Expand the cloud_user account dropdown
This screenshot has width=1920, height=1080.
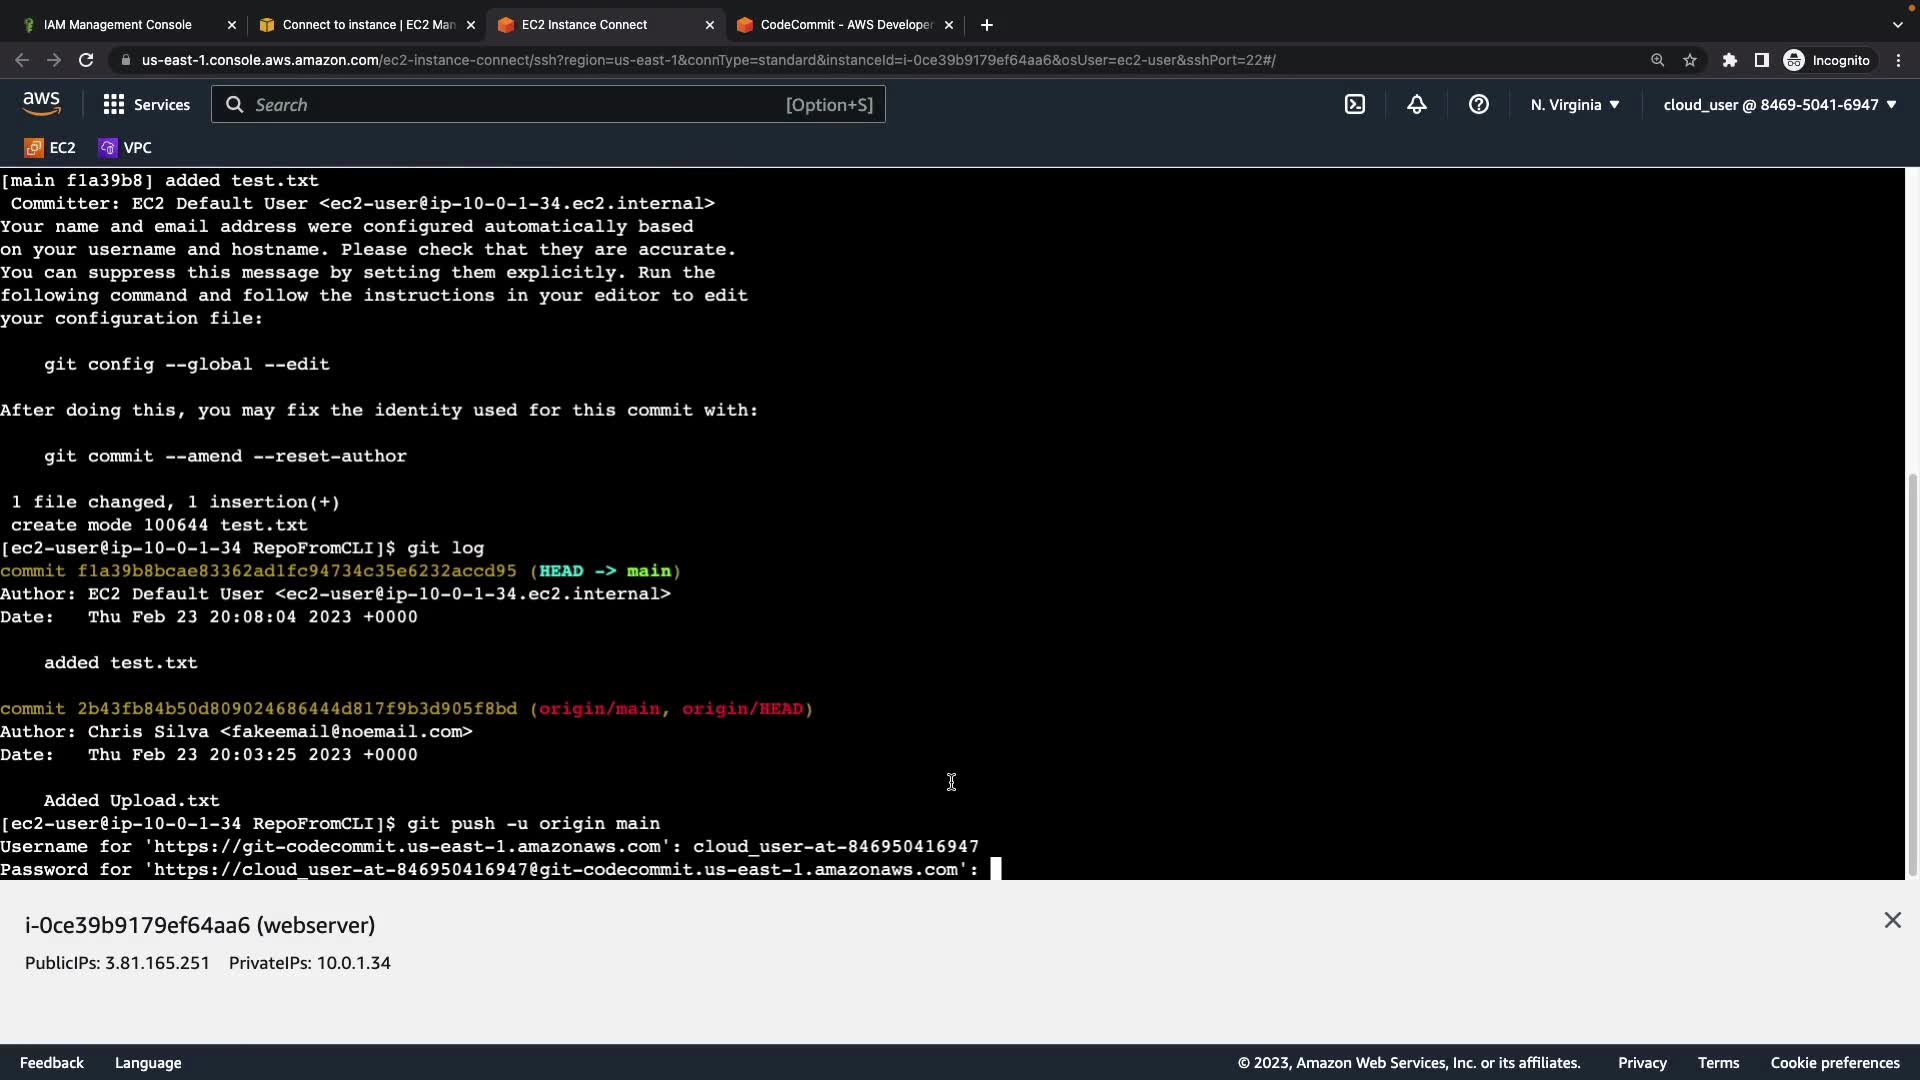coord(1780,104)
